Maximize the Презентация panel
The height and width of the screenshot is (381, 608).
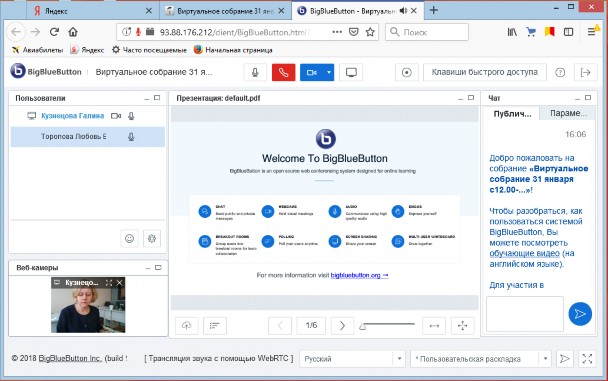[x=471, y=98]
